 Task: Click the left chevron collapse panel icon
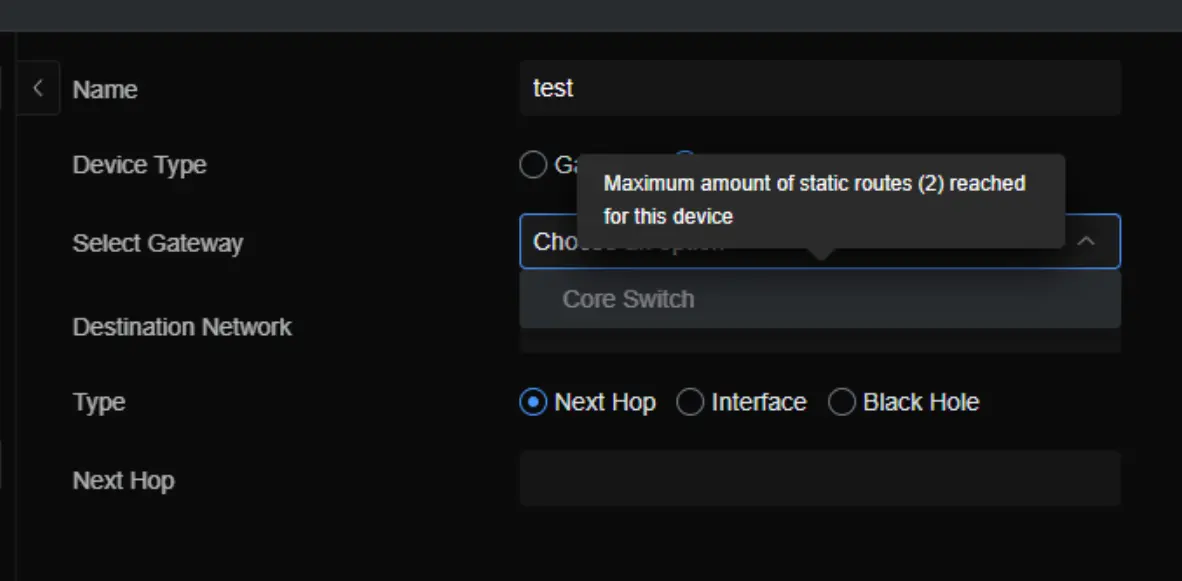point(38,88)
